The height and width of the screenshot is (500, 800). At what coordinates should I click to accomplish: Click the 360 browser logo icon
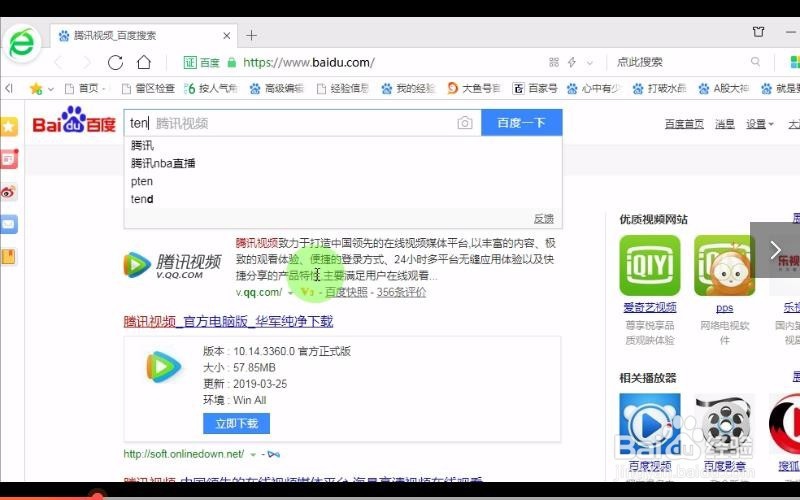tap(21, 44)
